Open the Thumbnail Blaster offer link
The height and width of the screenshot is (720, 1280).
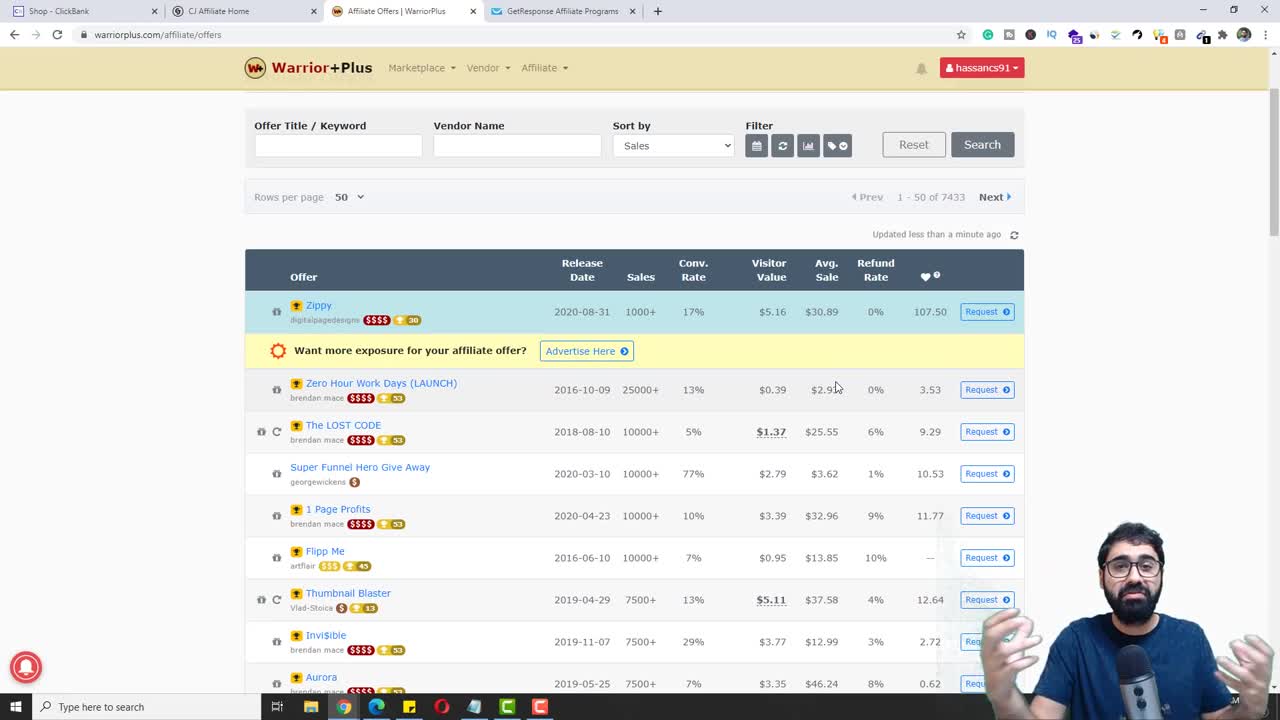348,593
